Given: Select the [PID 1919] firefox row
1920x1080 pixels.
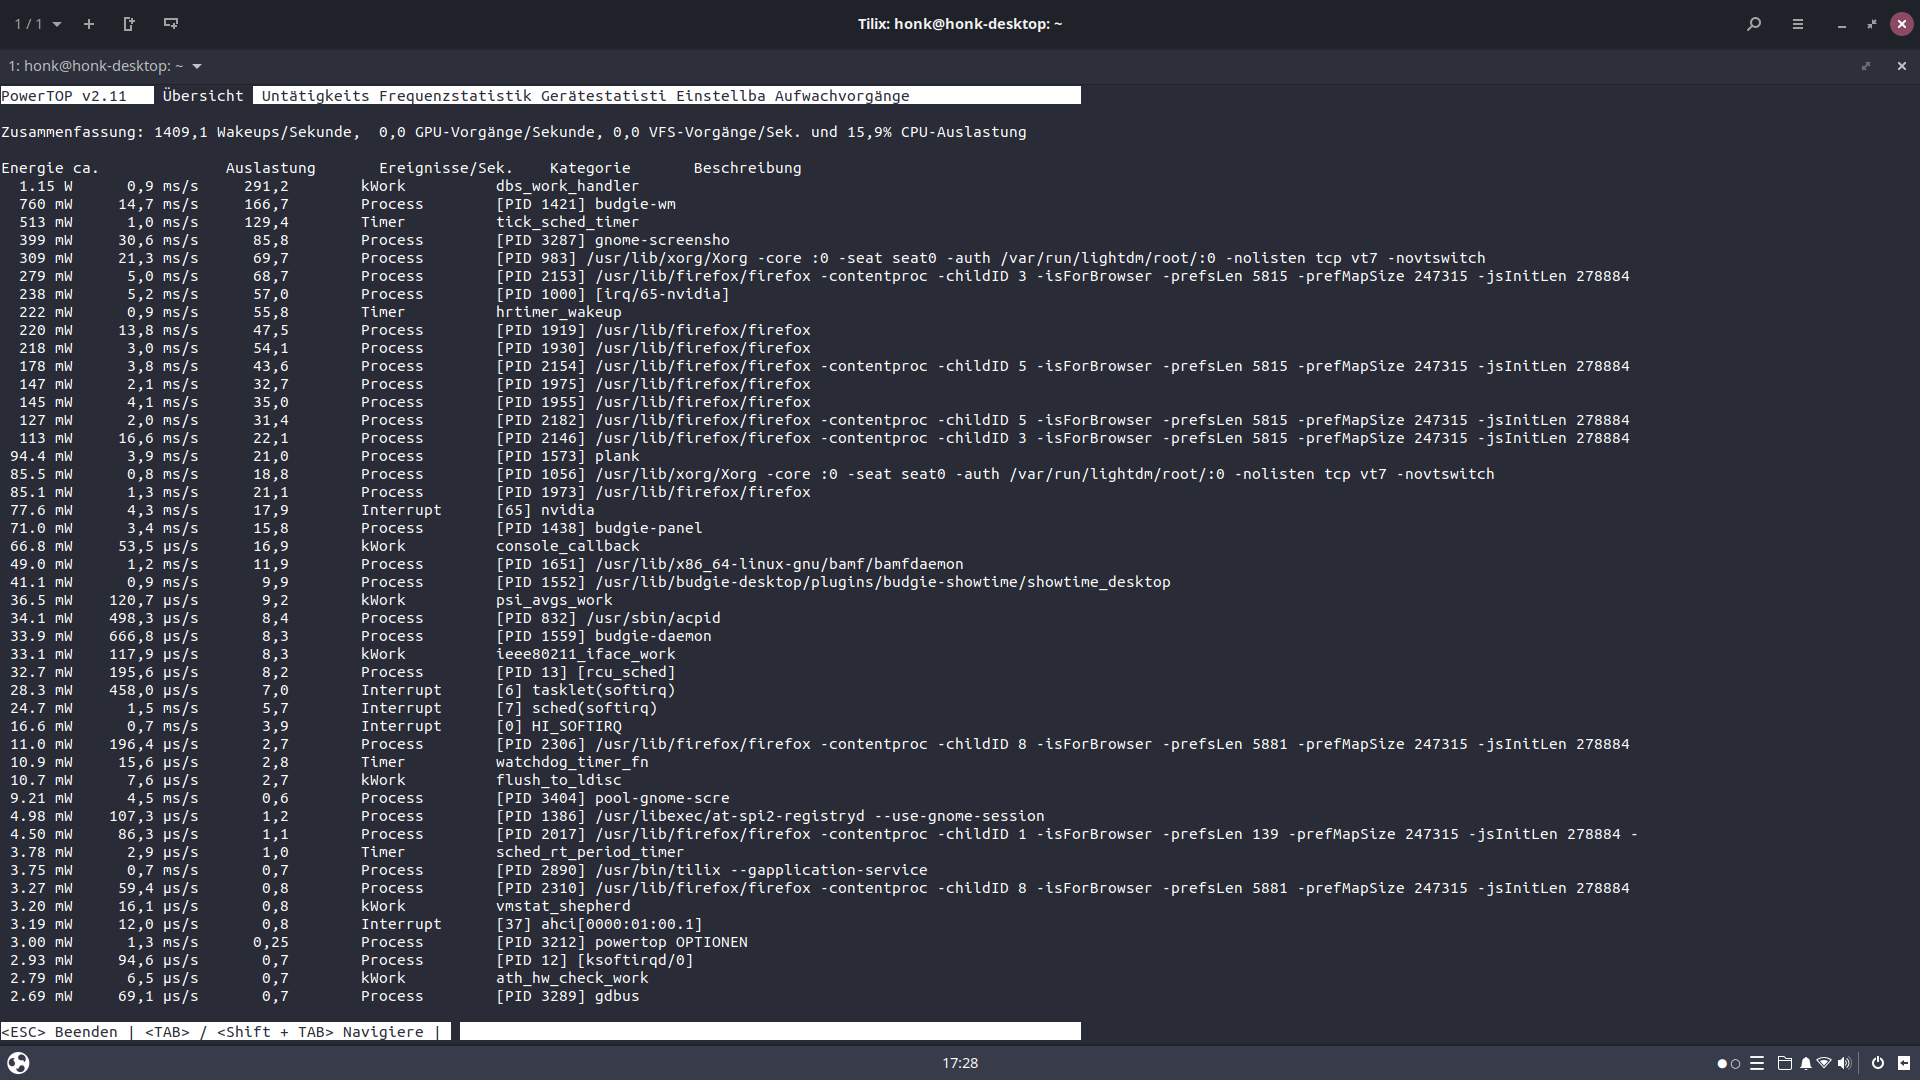Looking at the screenshot, I should pos(406,330).
